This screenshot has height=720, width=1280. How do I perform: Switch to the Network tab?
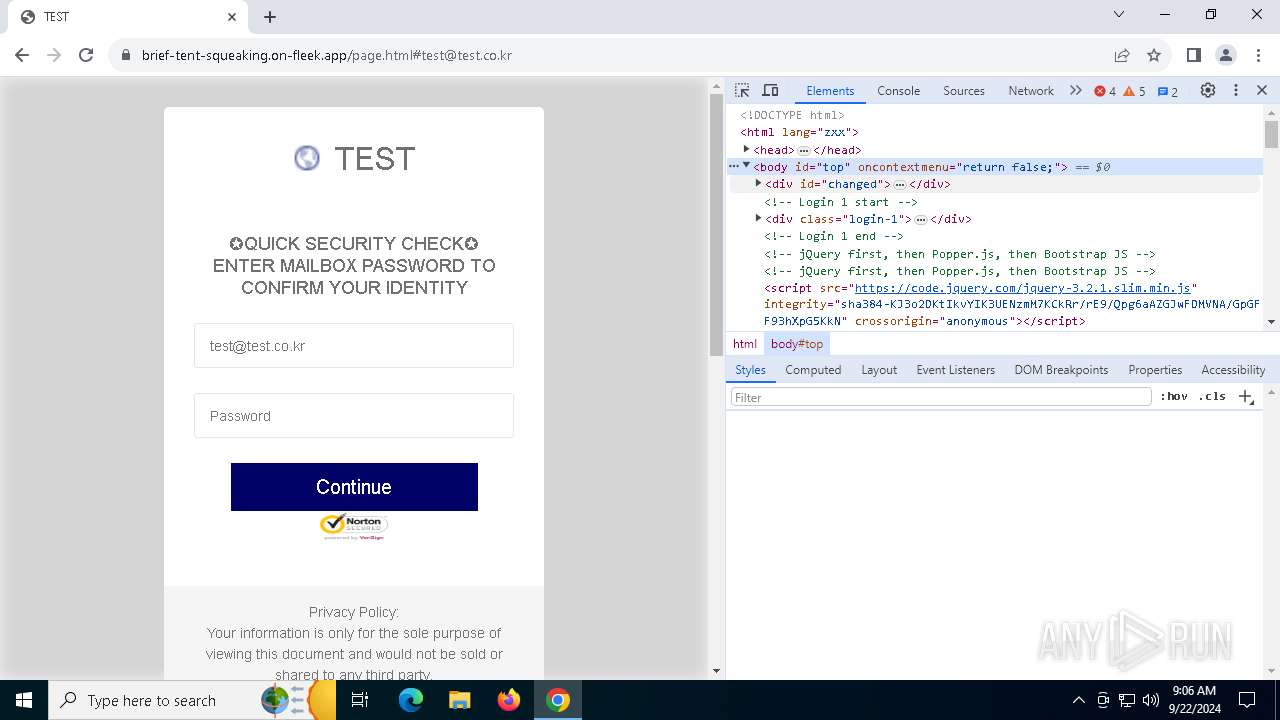point(1031,90)
